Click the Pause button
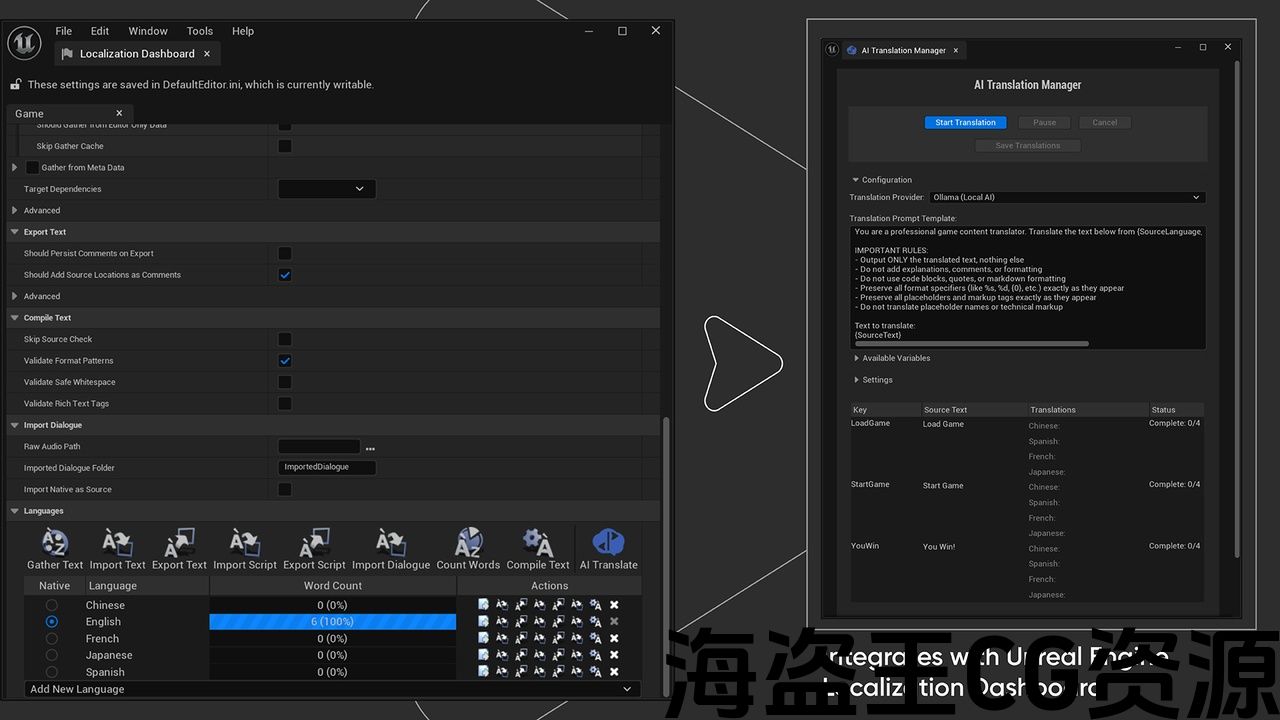 pyautogui.click(x=1044, y=123)
